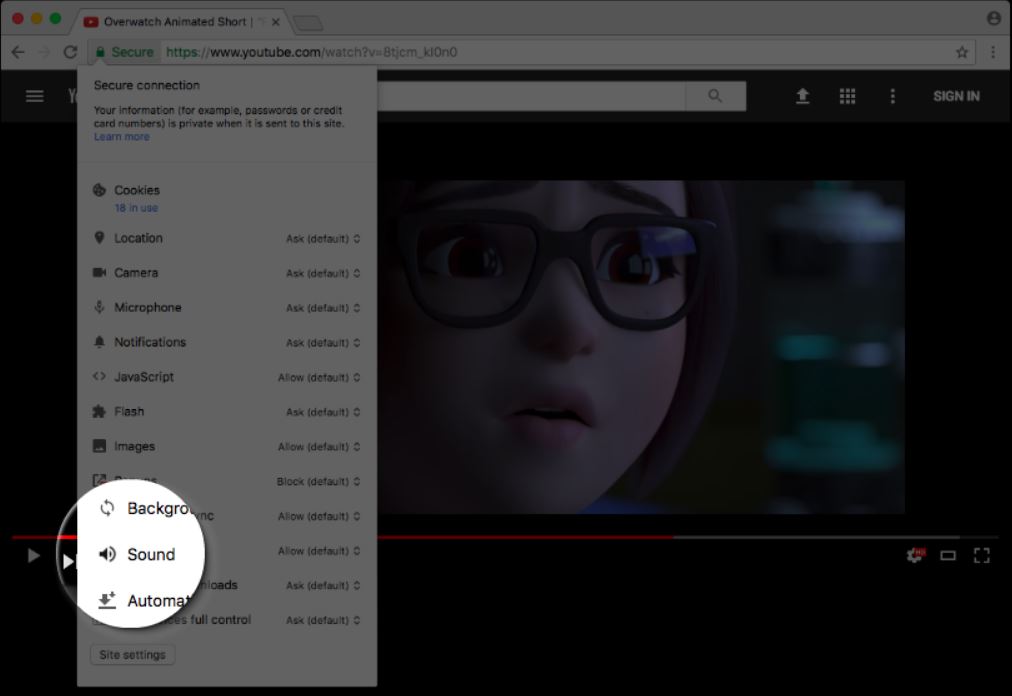
Task: Click the Flash puzzle piece icon
Action: click(99, 411)
